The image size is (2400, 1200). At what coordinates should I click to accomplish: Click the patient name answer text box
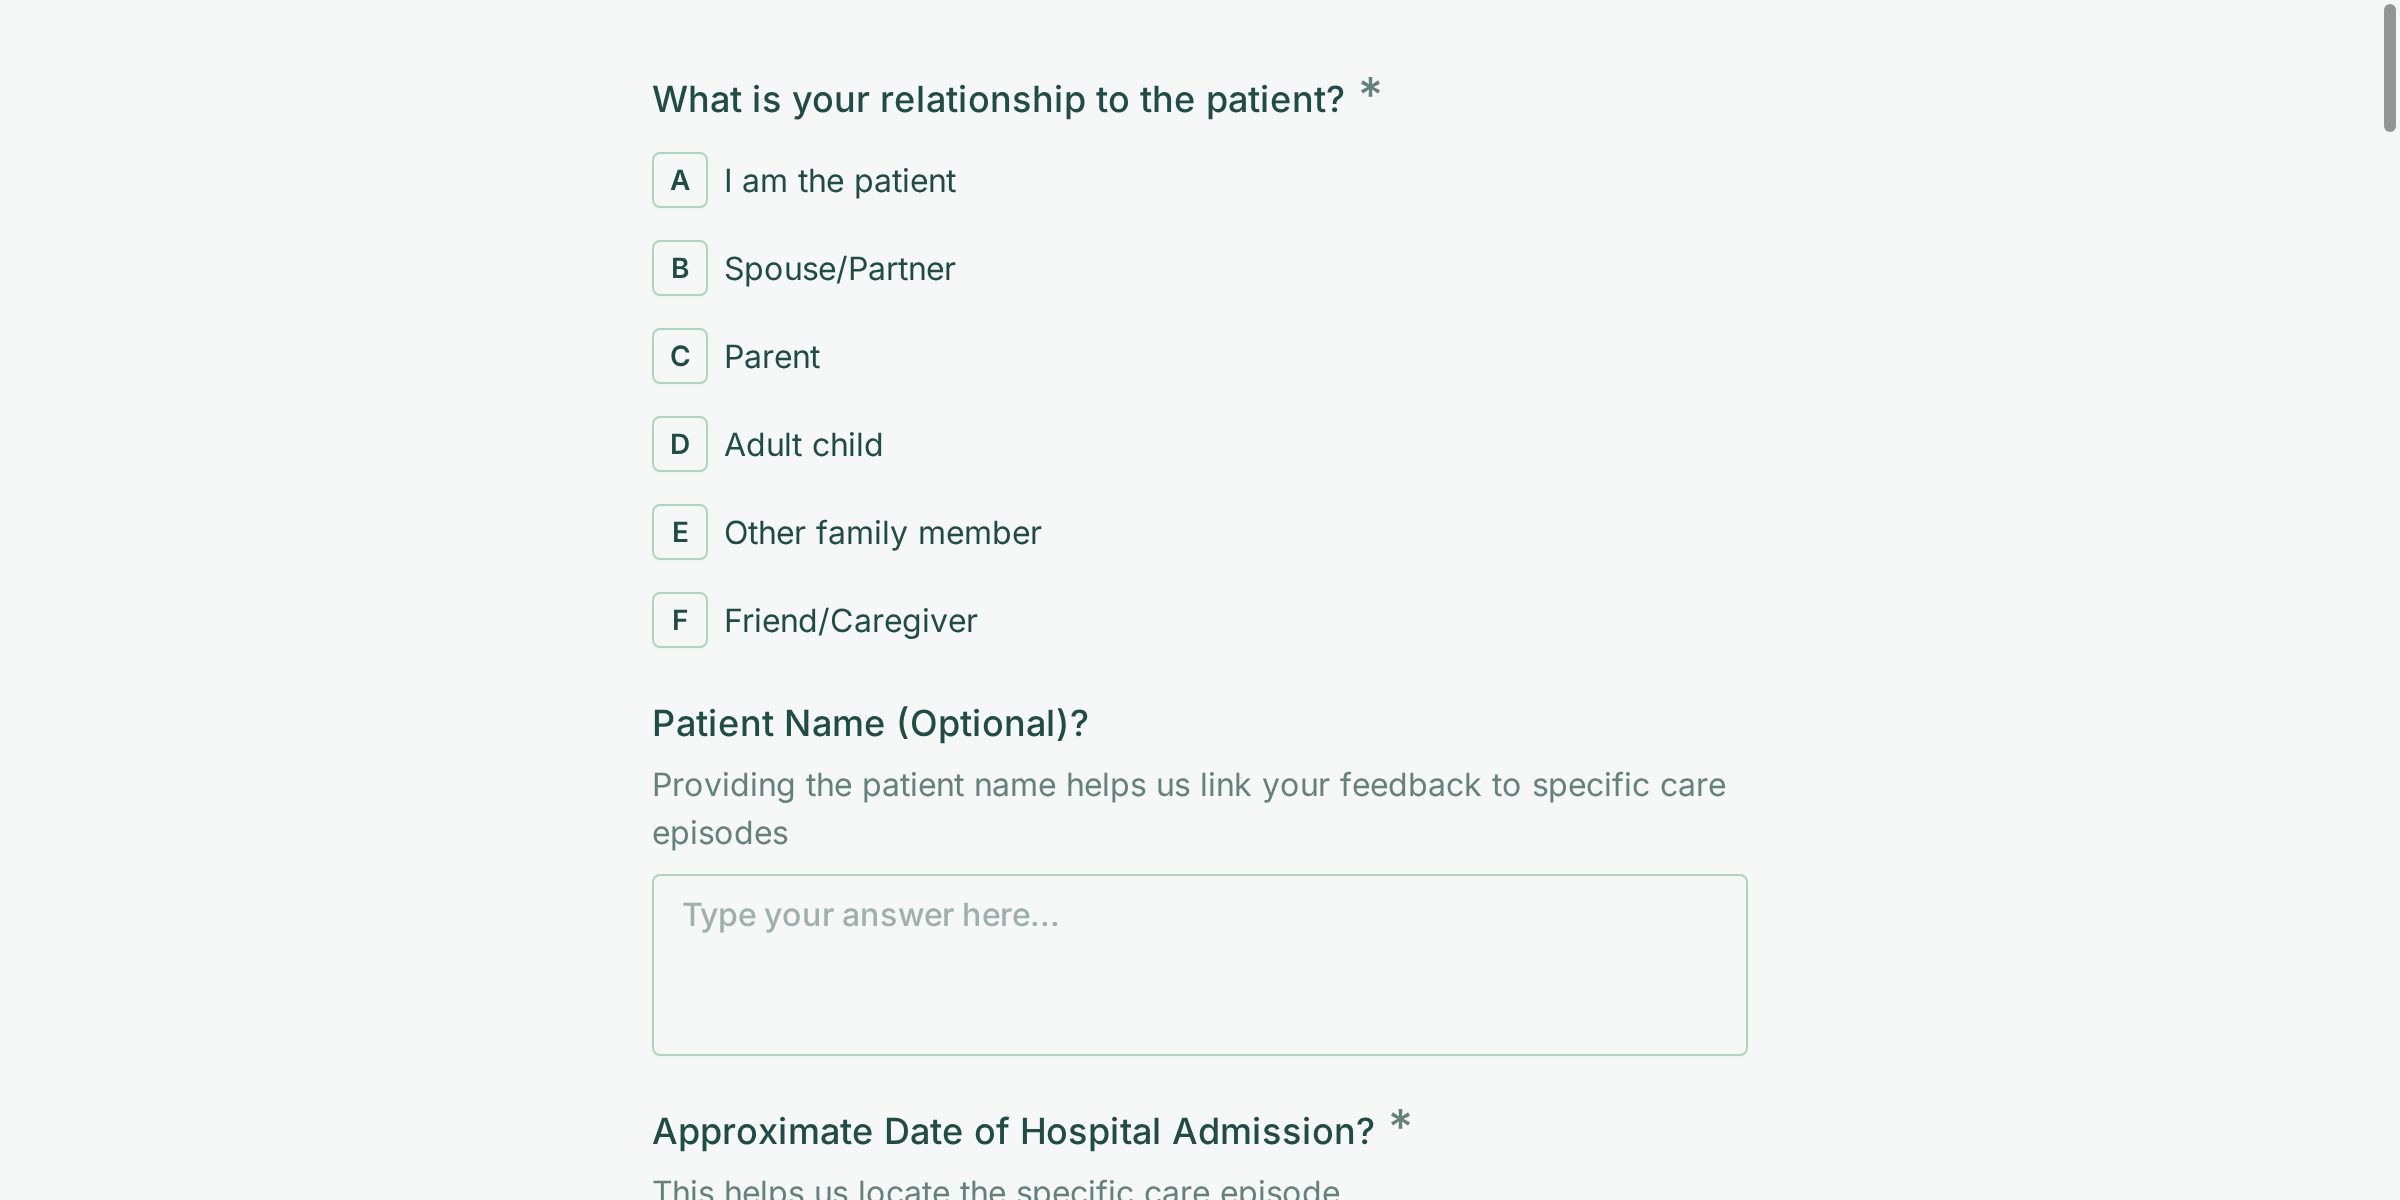tap(1199, 965)
